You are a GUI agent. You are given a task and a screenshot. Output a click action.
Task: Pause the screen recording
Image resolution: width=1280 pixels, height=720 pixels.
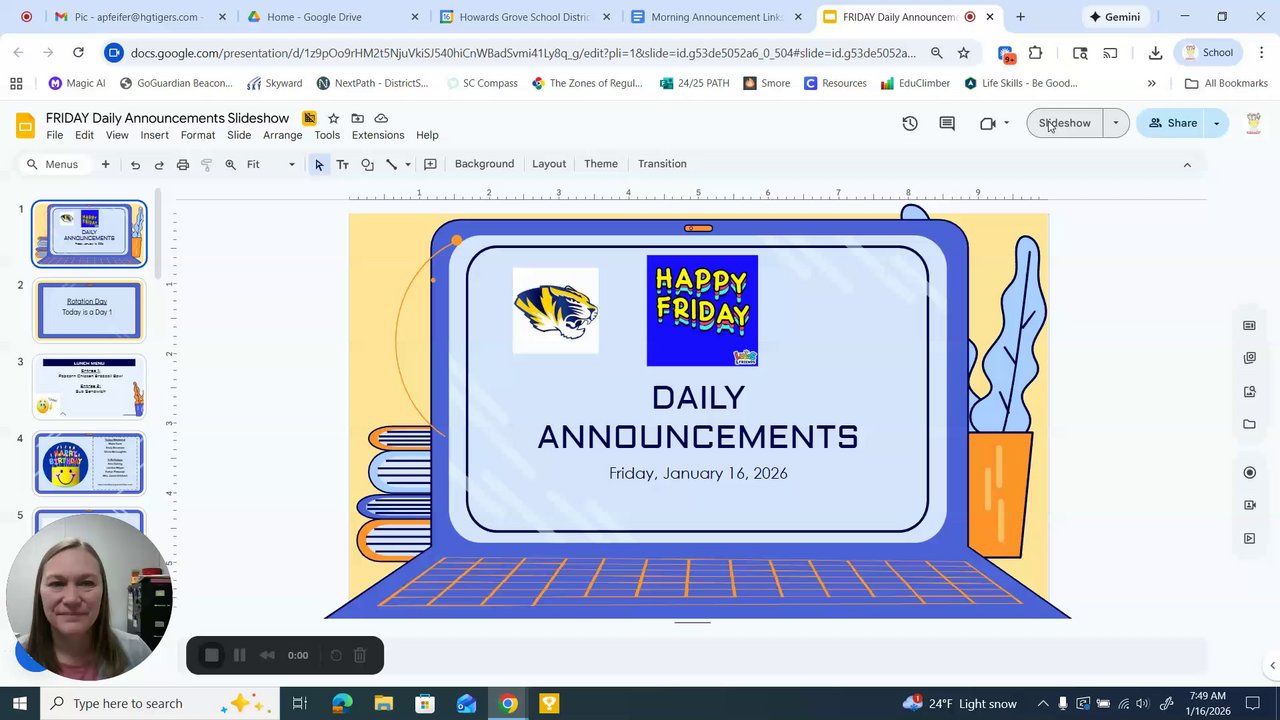click(x=239, y=655)
